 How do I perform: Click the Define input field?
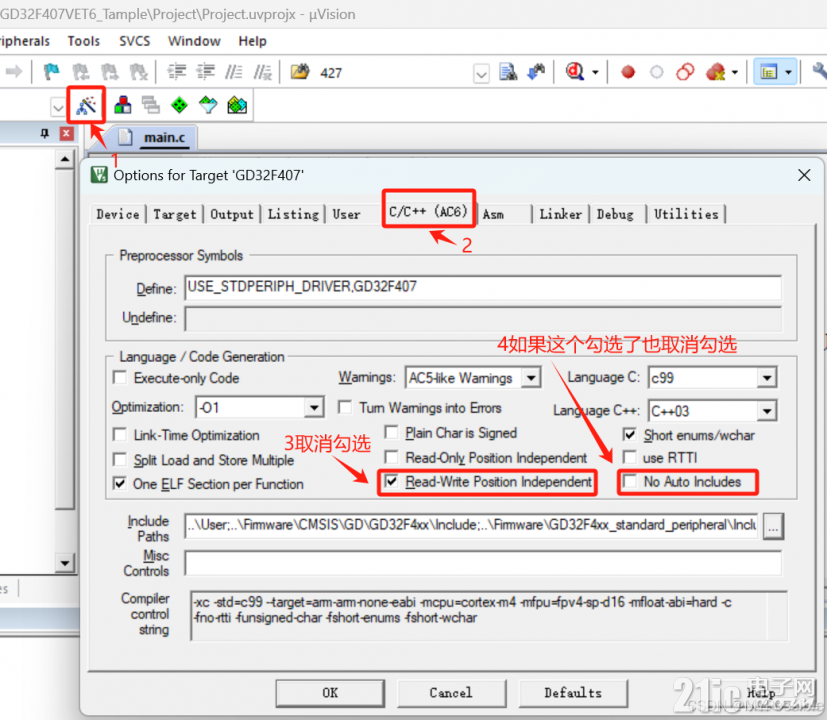pos(483,287)
